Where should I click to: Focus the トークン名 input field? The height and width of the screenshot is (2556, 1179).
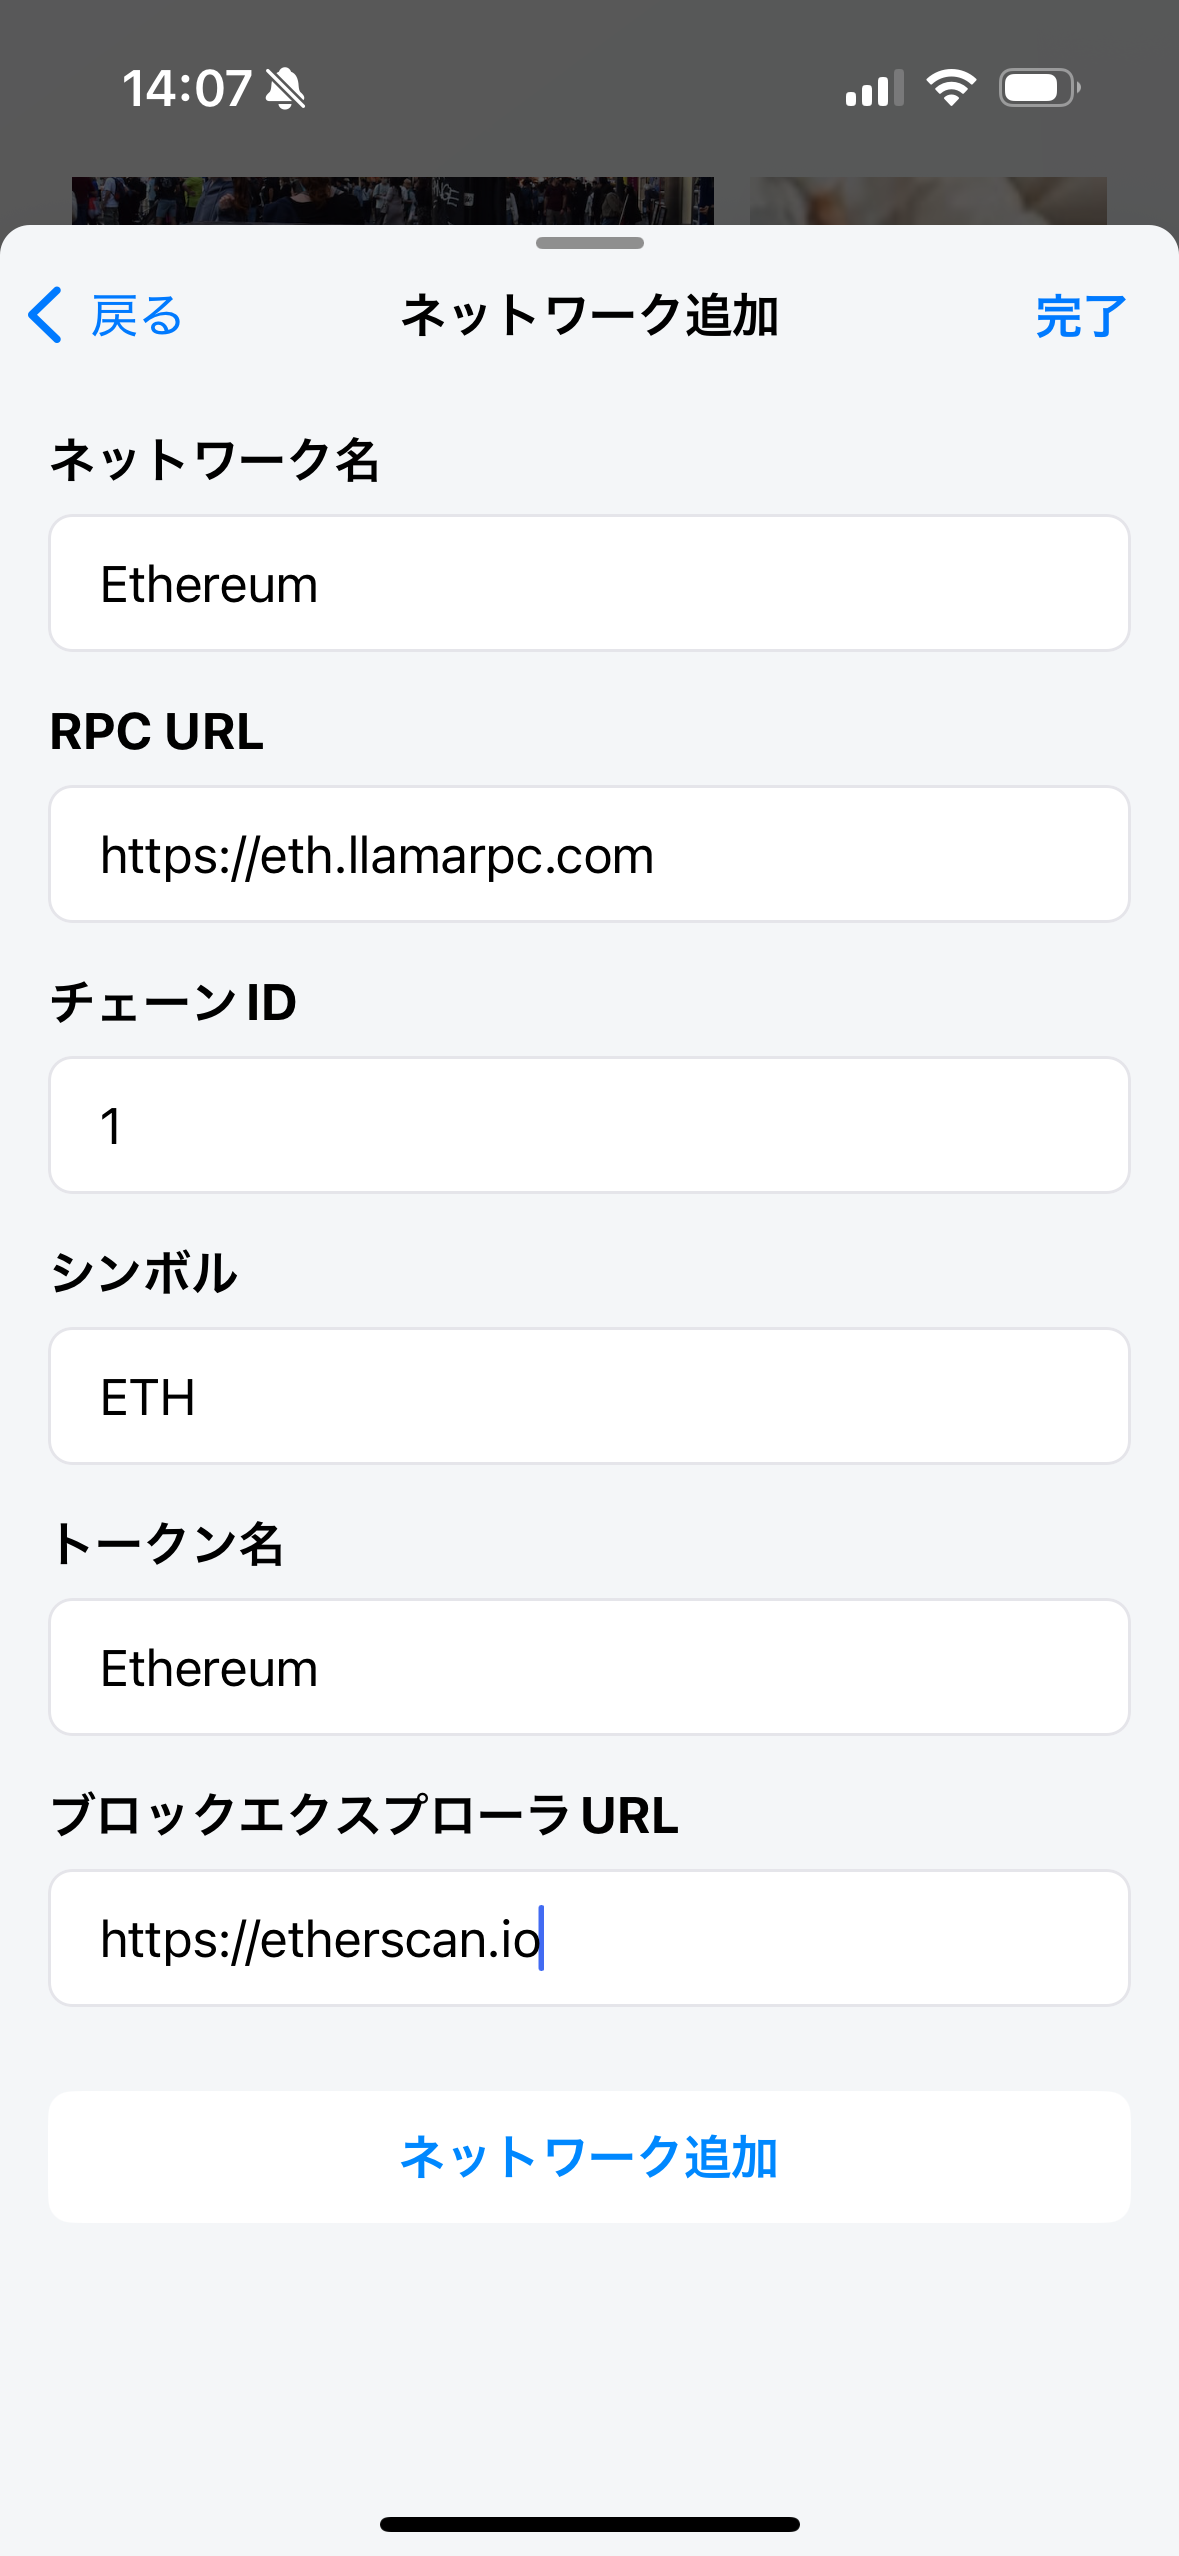(589, 1668)
